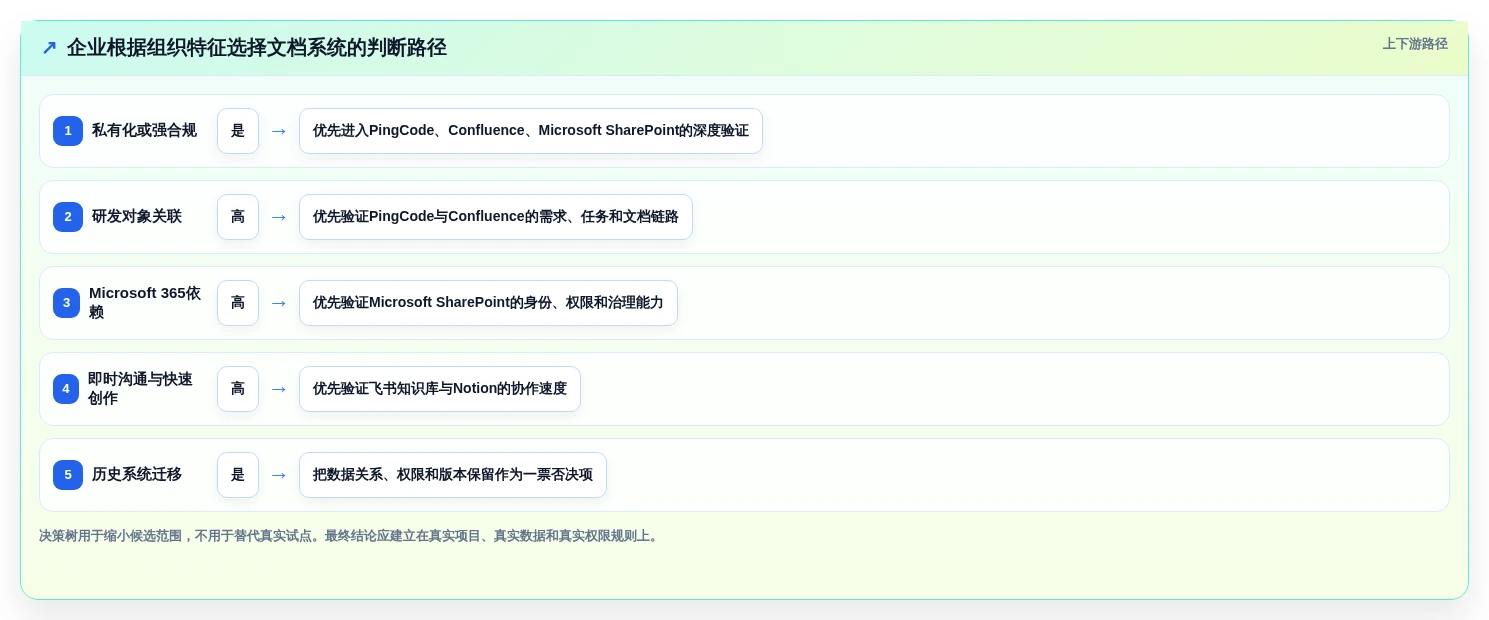Click step number badge 3

(x=66, y=303)
